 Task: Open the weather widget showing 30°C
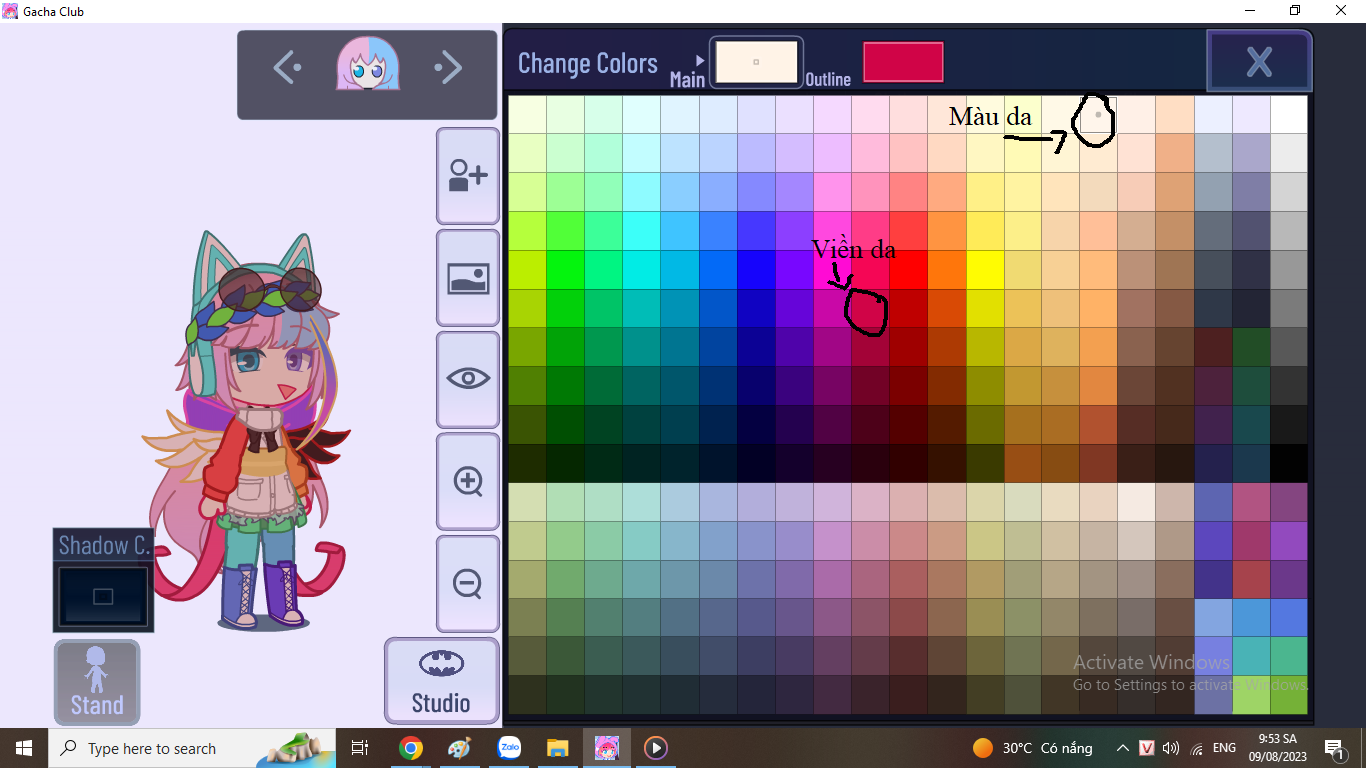1033,748
